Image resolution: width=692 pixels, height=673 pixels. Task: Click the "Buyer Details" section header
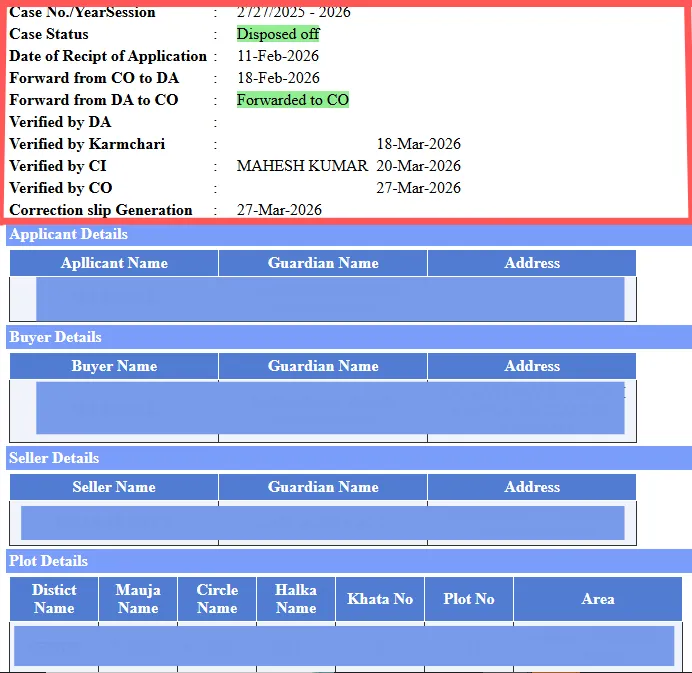click(x=349, y=337)
